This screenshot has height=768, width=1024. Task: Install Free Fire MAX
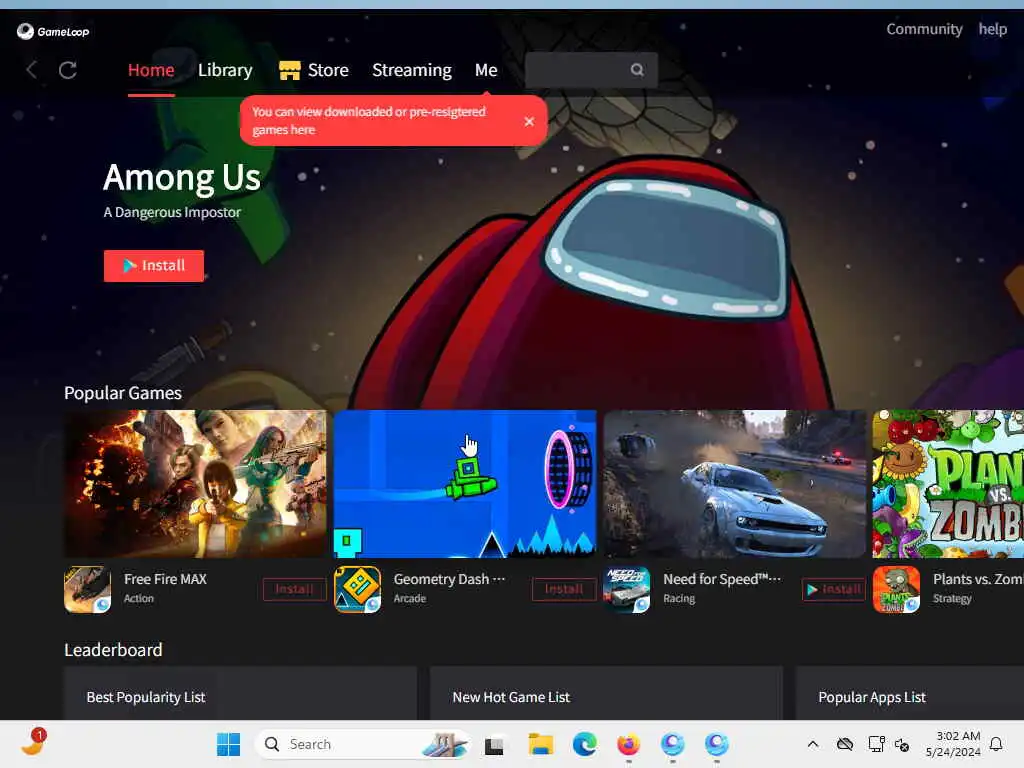point(295,589)
